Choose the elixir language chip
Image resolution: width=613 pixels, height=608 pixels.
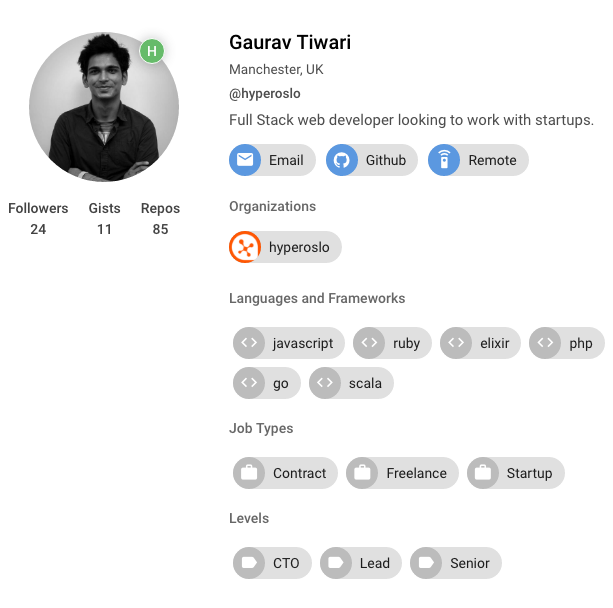tap(480, 343)
